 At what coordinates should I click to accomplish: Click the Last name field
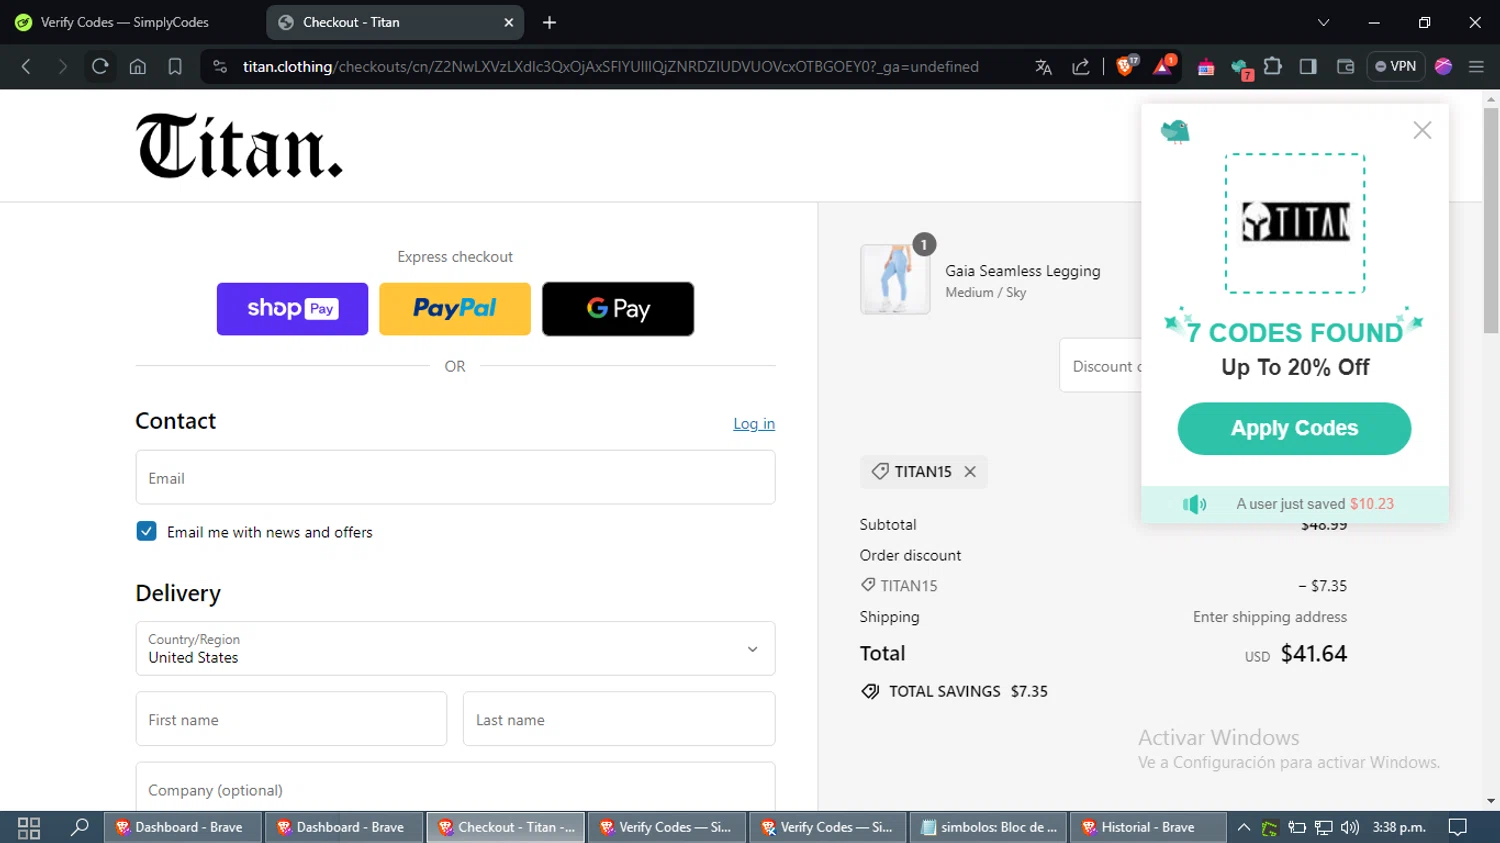pos(619,719)
